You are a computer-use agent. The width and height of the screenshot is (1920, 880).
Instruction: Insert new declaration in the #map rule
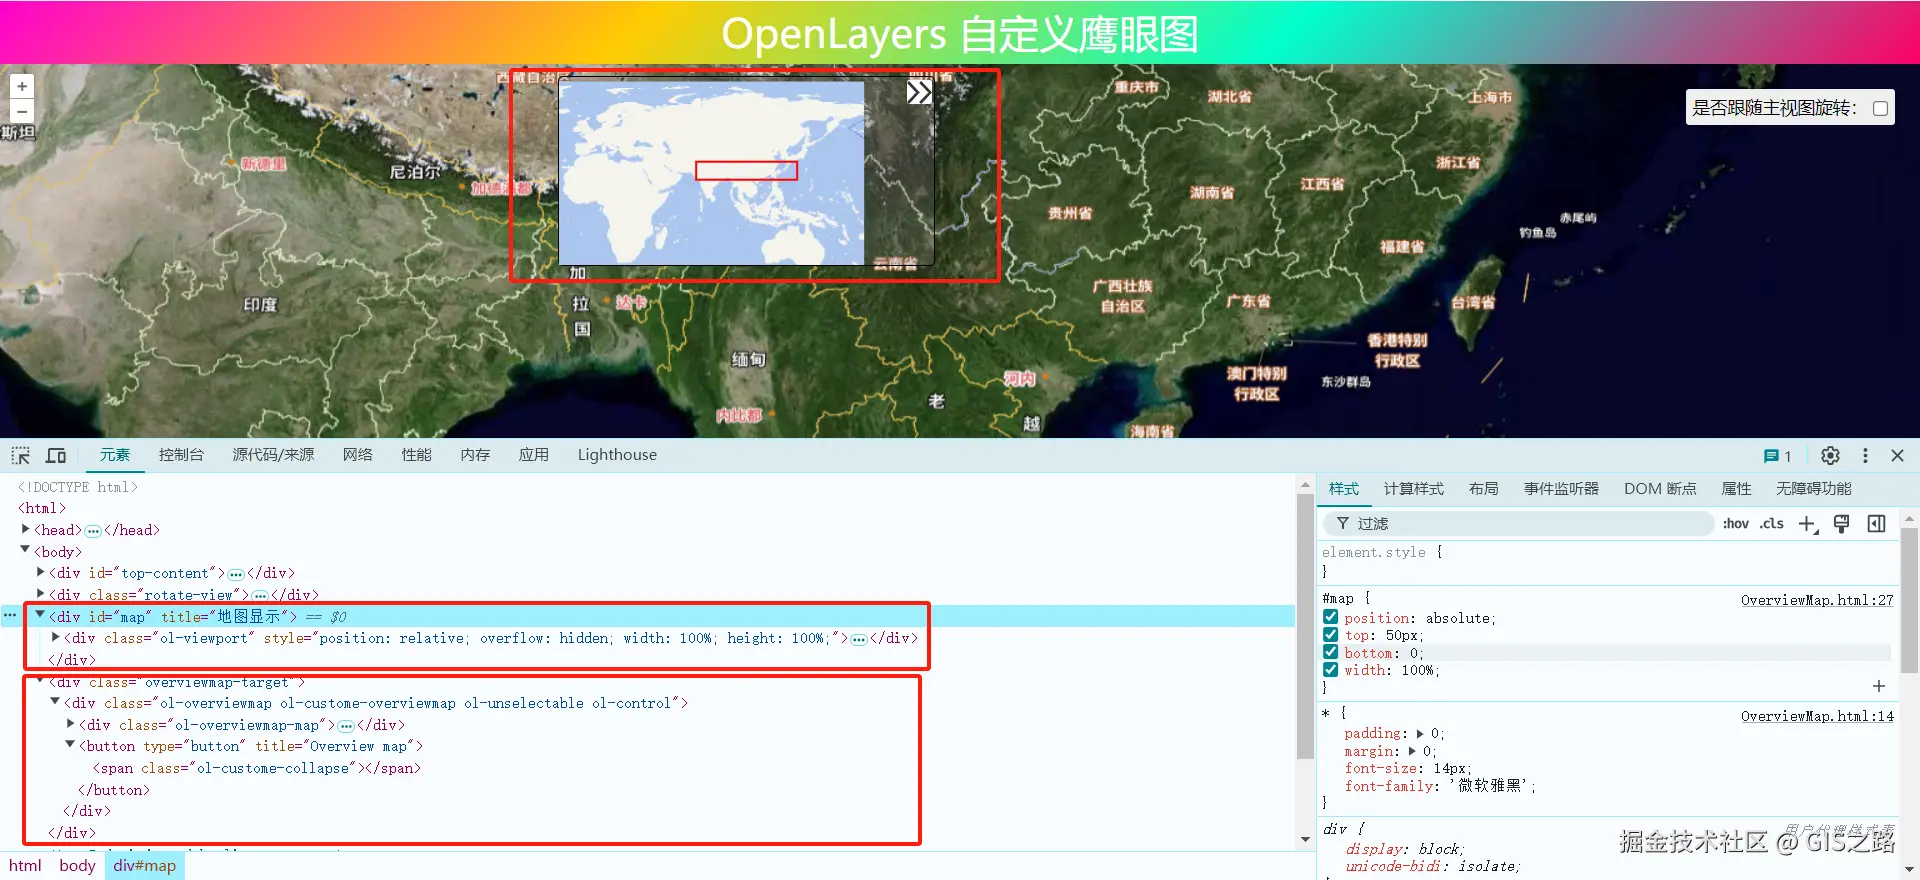[1879, 686]
